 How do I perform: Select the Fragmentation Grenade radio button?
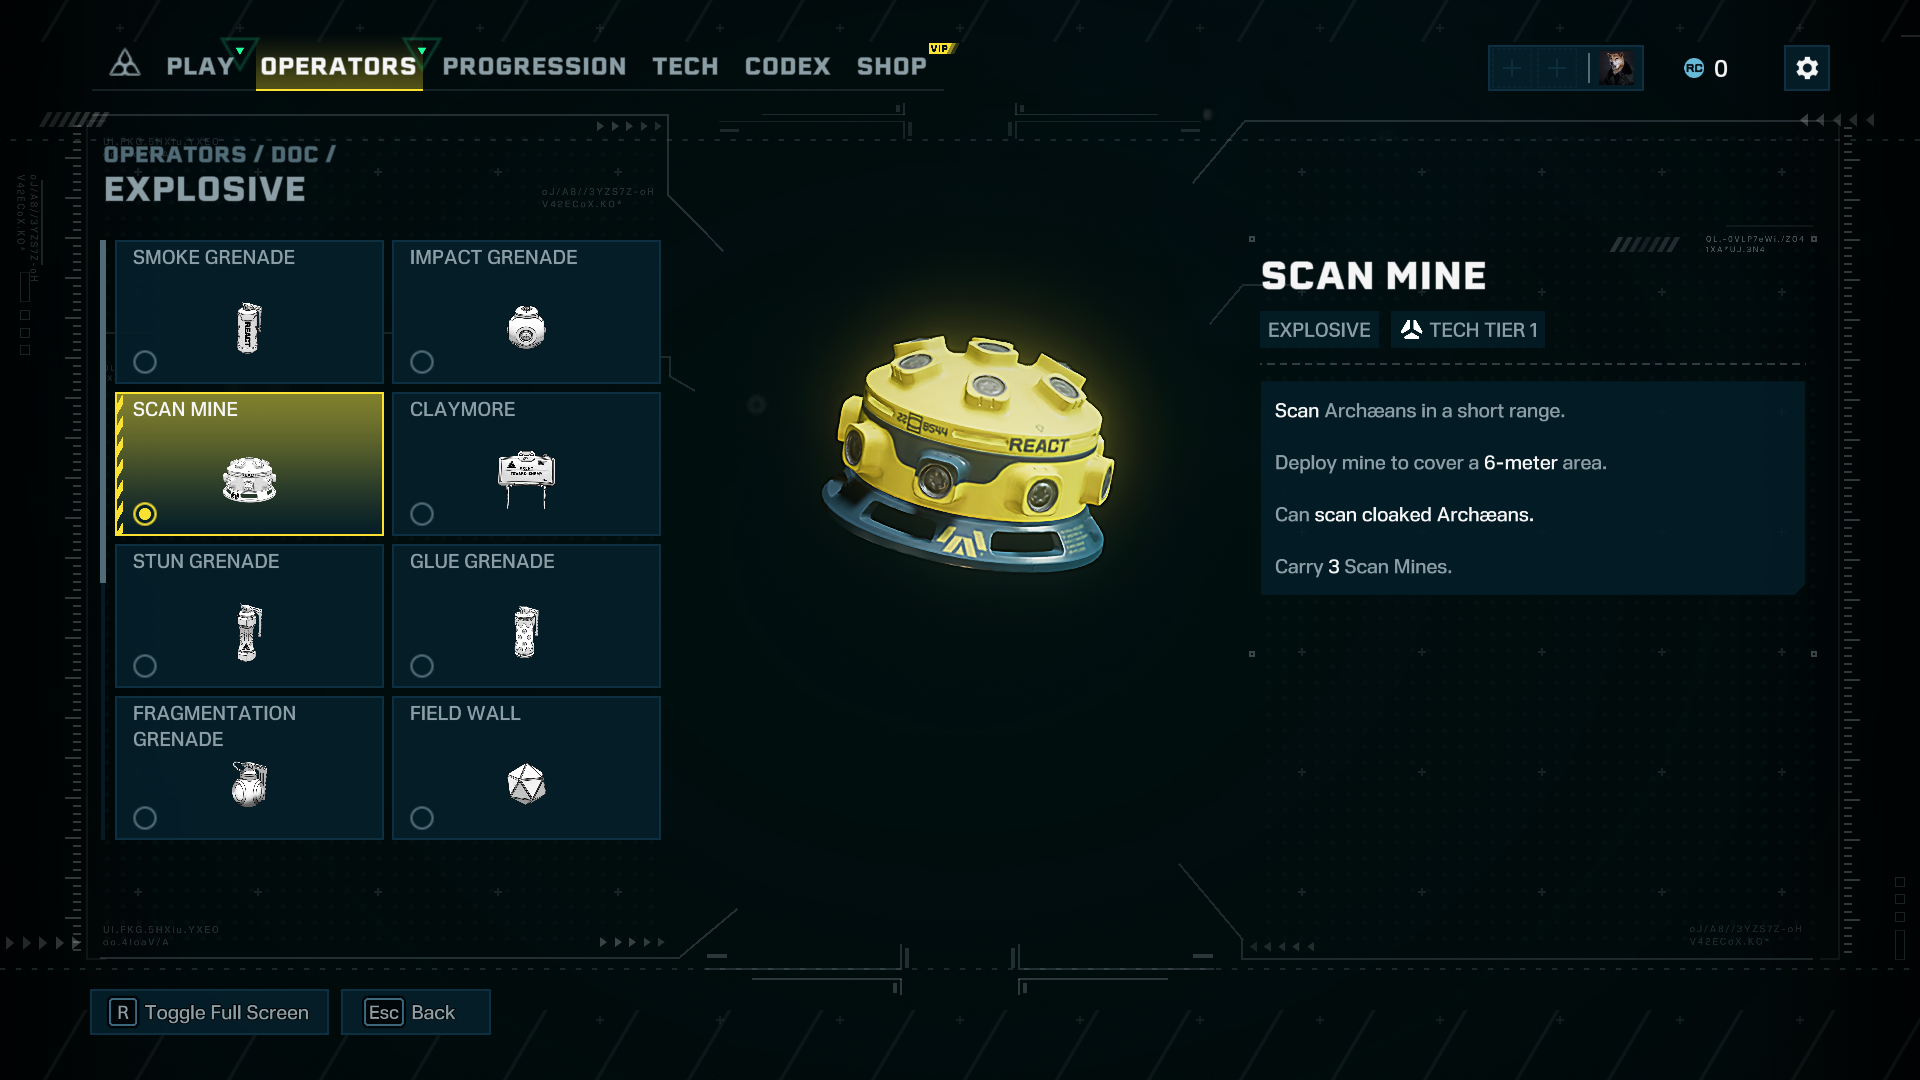point(145,818)
